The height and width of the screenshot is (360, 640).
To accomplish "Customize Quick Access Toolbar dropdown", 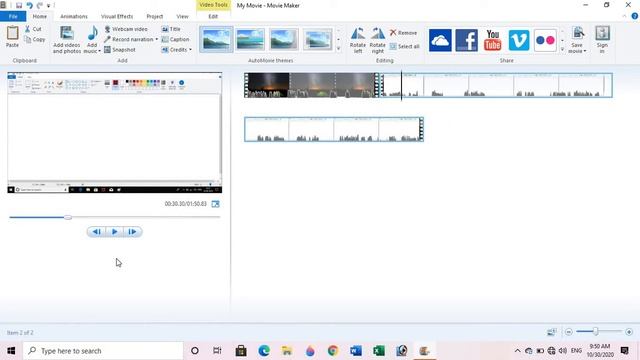I will [x=49, y=6].
